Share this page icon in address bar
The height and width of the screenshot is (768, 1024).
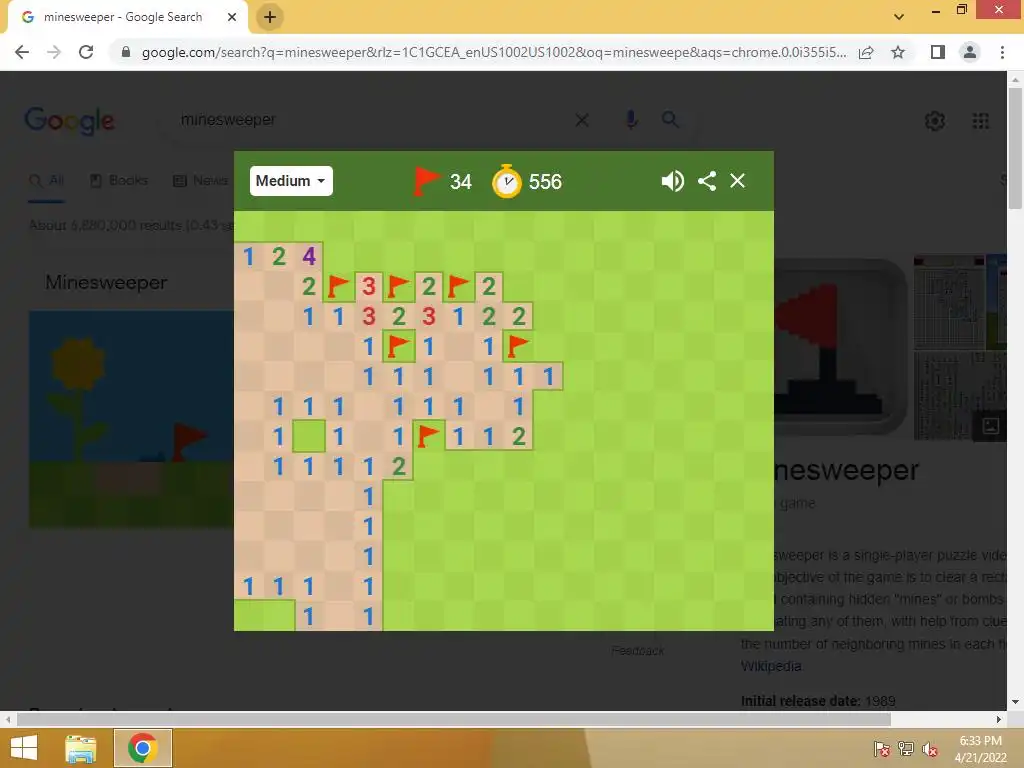(866, 52)
